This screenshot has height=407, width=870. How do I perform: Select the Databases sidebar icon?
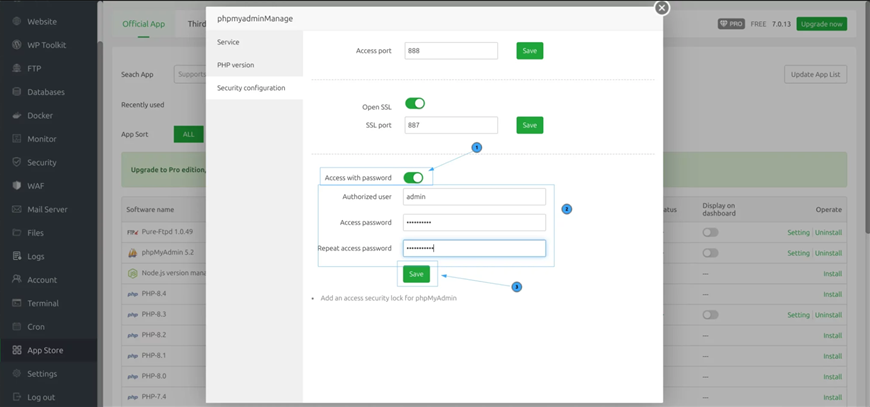coord(17,92)
